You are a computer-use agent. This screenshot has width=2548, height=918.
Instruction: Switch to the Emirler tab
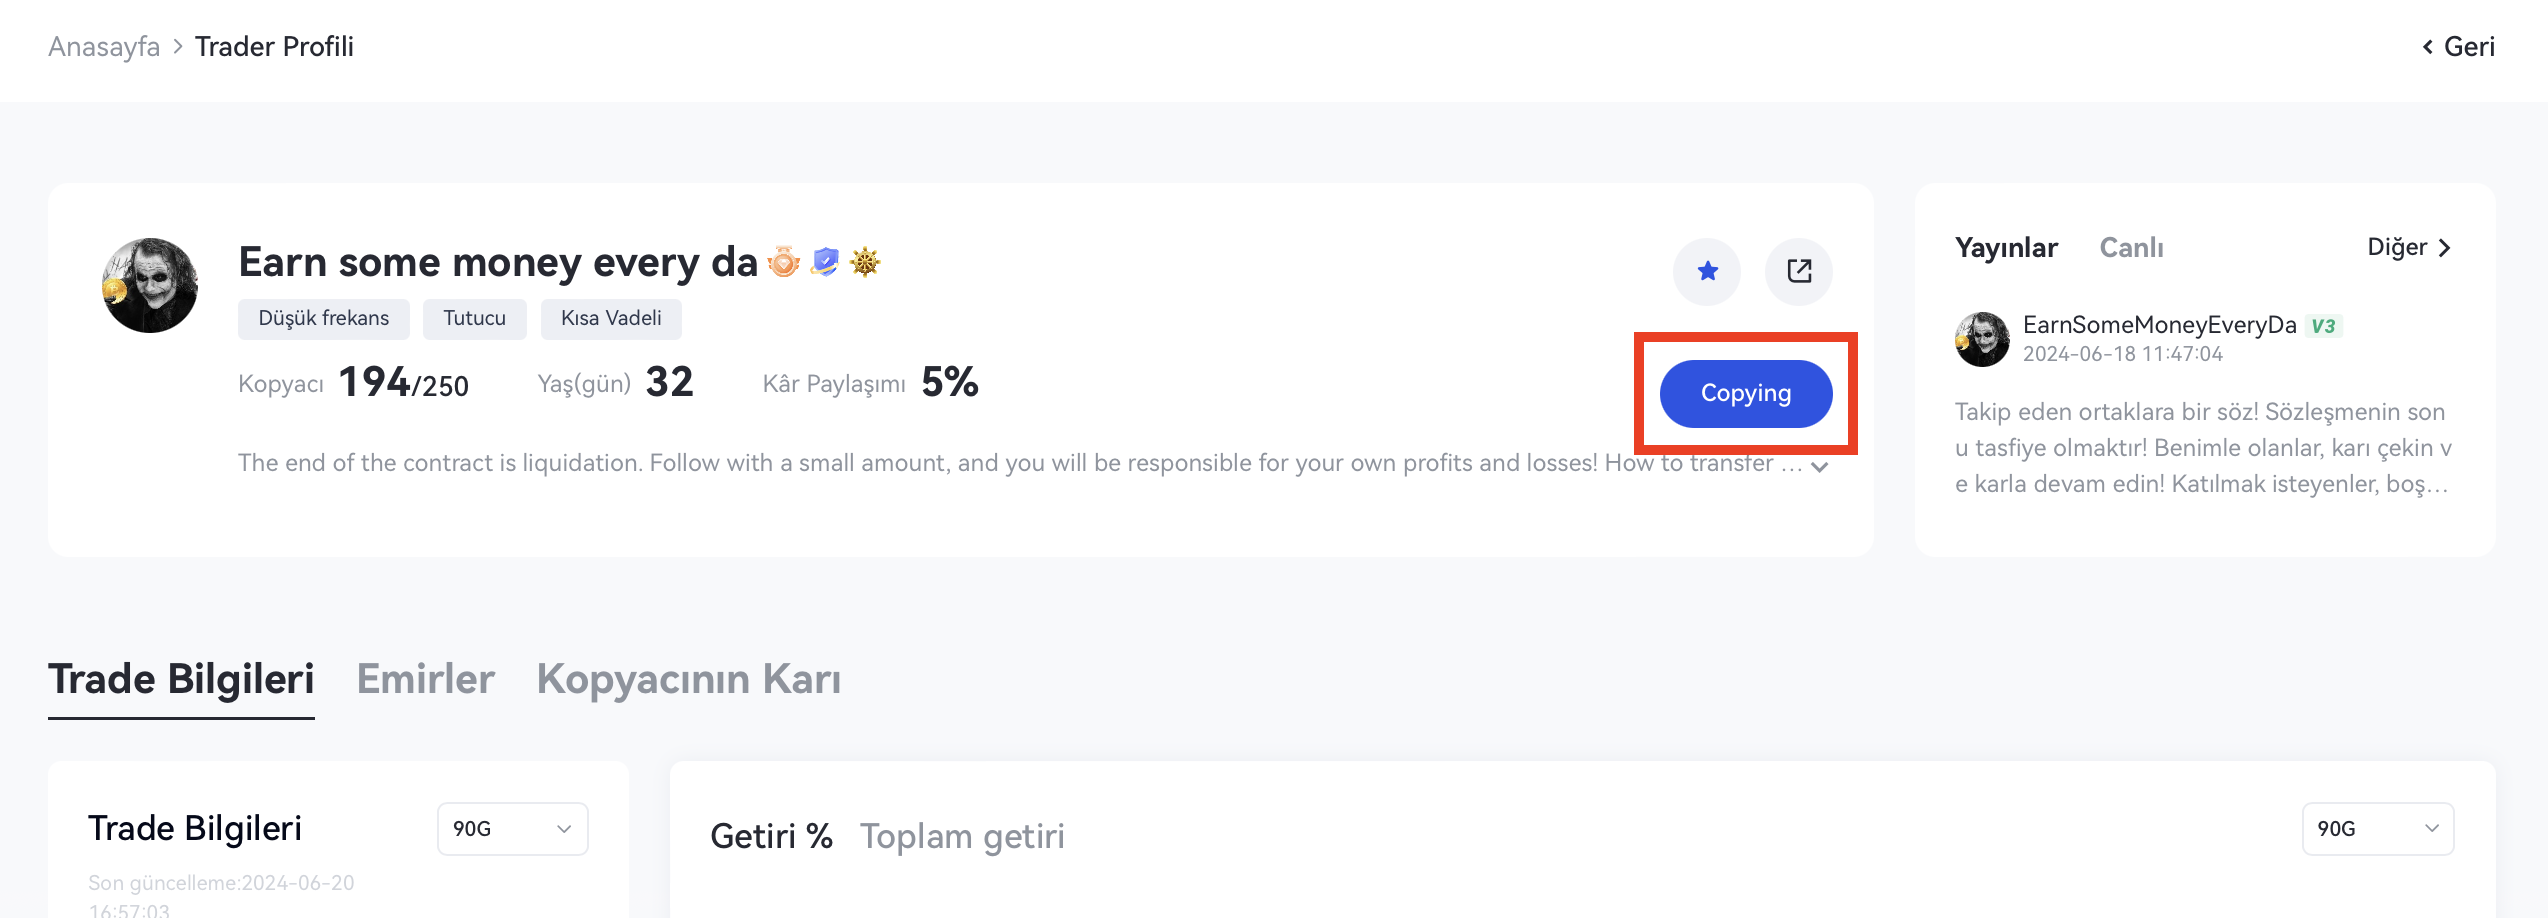[425, 679]
